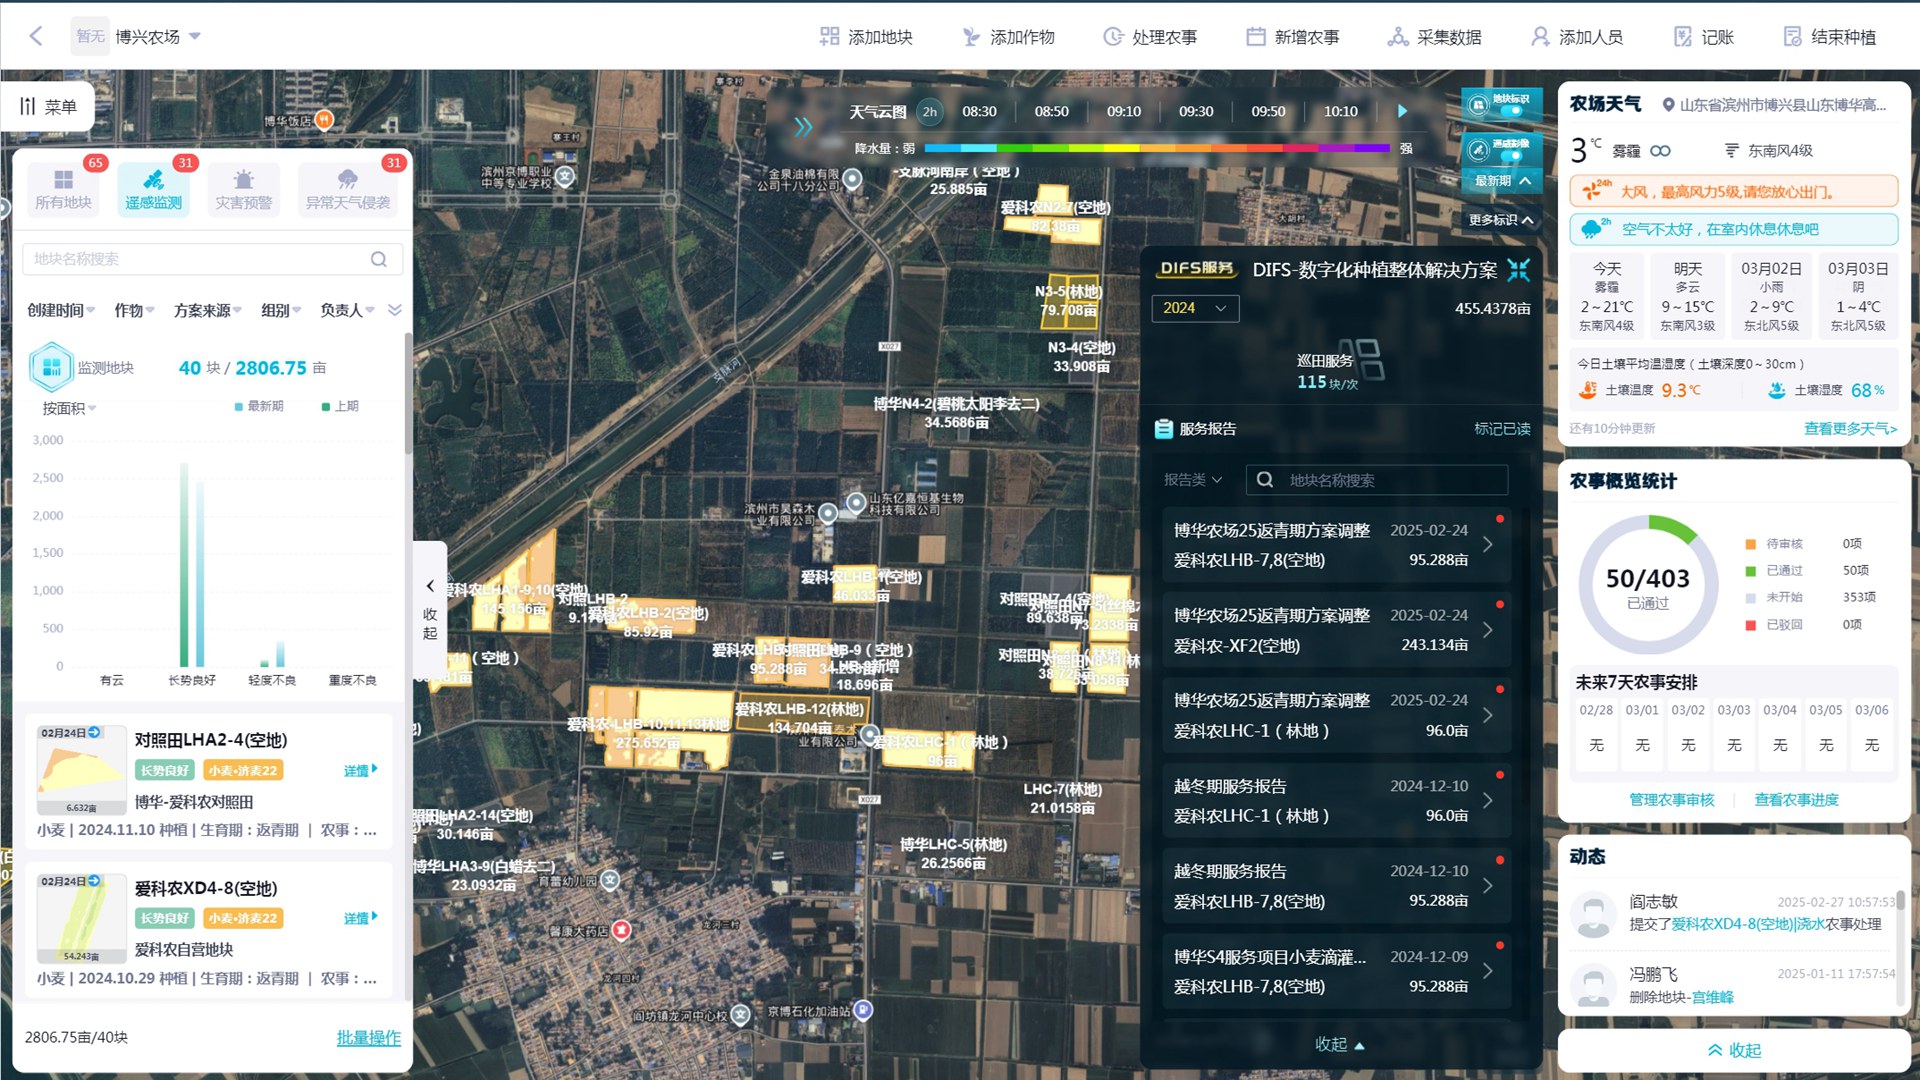Collapse the DIFS服务 panel with shrink icon
The height and width of the screenshot is (1080, 1920).
point(1518,270)
